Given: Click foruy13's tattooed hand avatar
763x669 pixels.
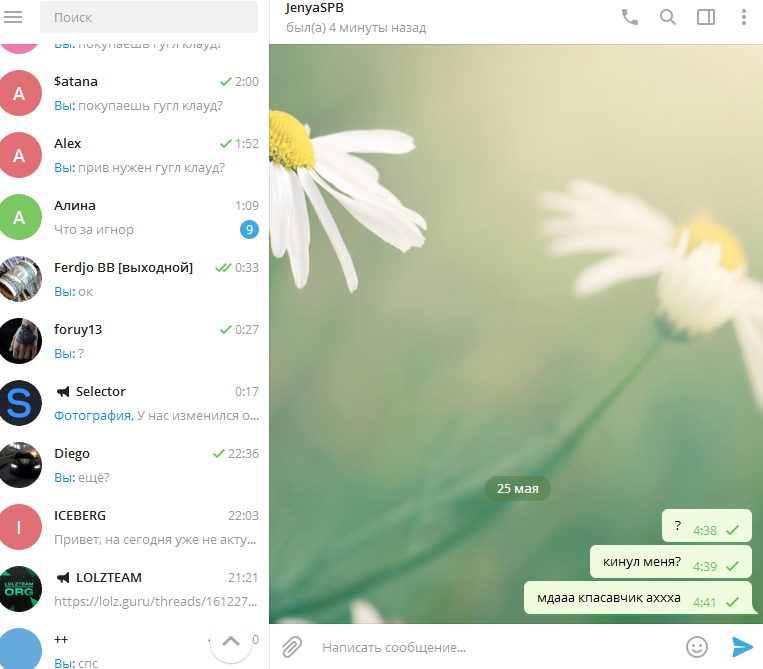Looking at the screenshot, I should tap(18, 341).
